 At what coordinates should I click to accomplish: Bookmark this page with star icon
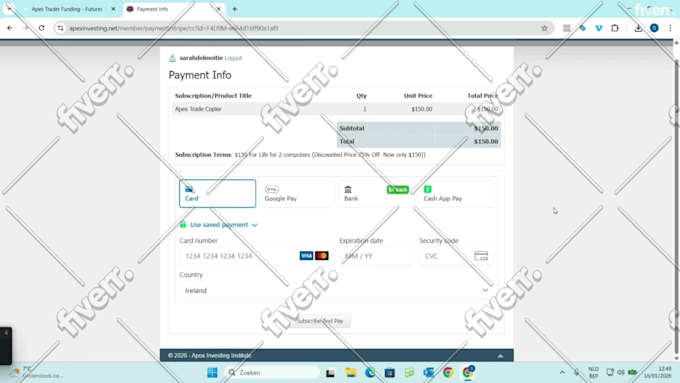click(x=544, y=28)
